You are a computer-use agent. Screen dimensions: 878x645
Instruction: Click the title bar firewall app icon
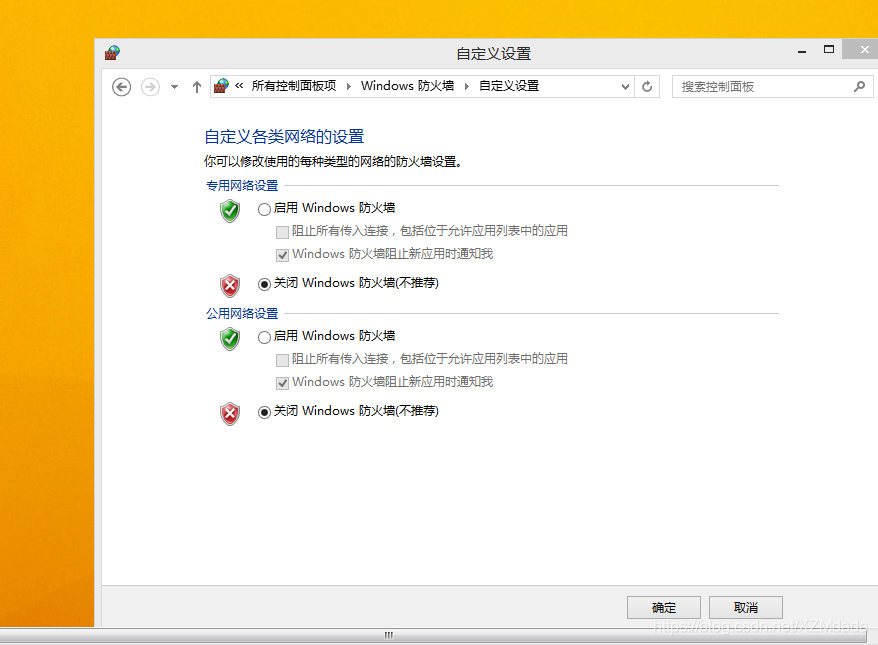[113, 53]
